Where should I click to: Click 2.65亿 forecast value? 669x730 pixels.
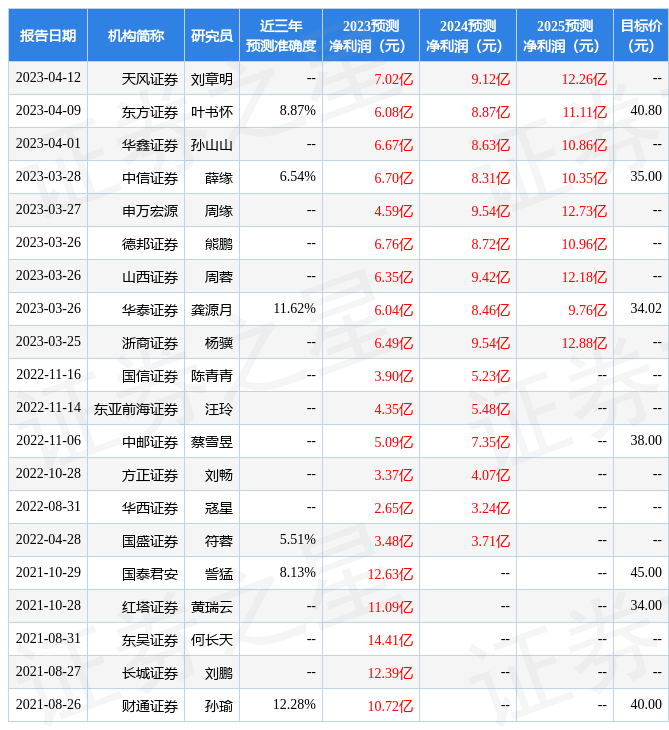(393, 508)
